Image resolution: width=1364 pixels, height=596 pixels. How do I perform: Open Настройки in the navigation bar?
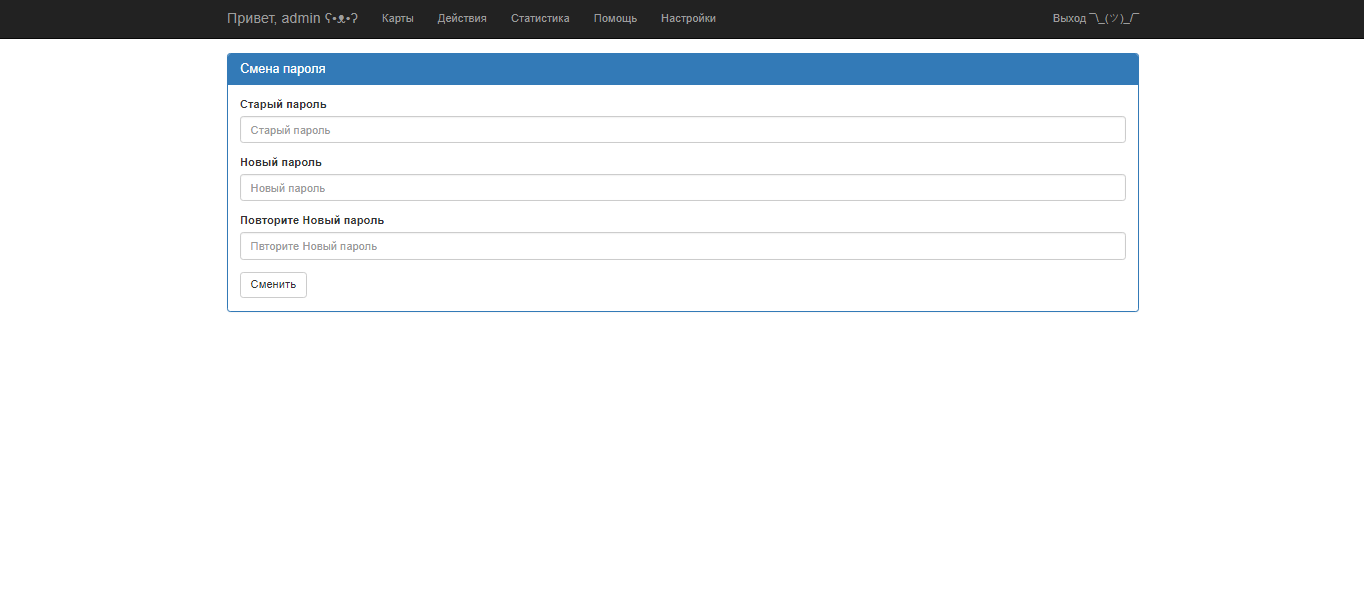pos(688,18)
